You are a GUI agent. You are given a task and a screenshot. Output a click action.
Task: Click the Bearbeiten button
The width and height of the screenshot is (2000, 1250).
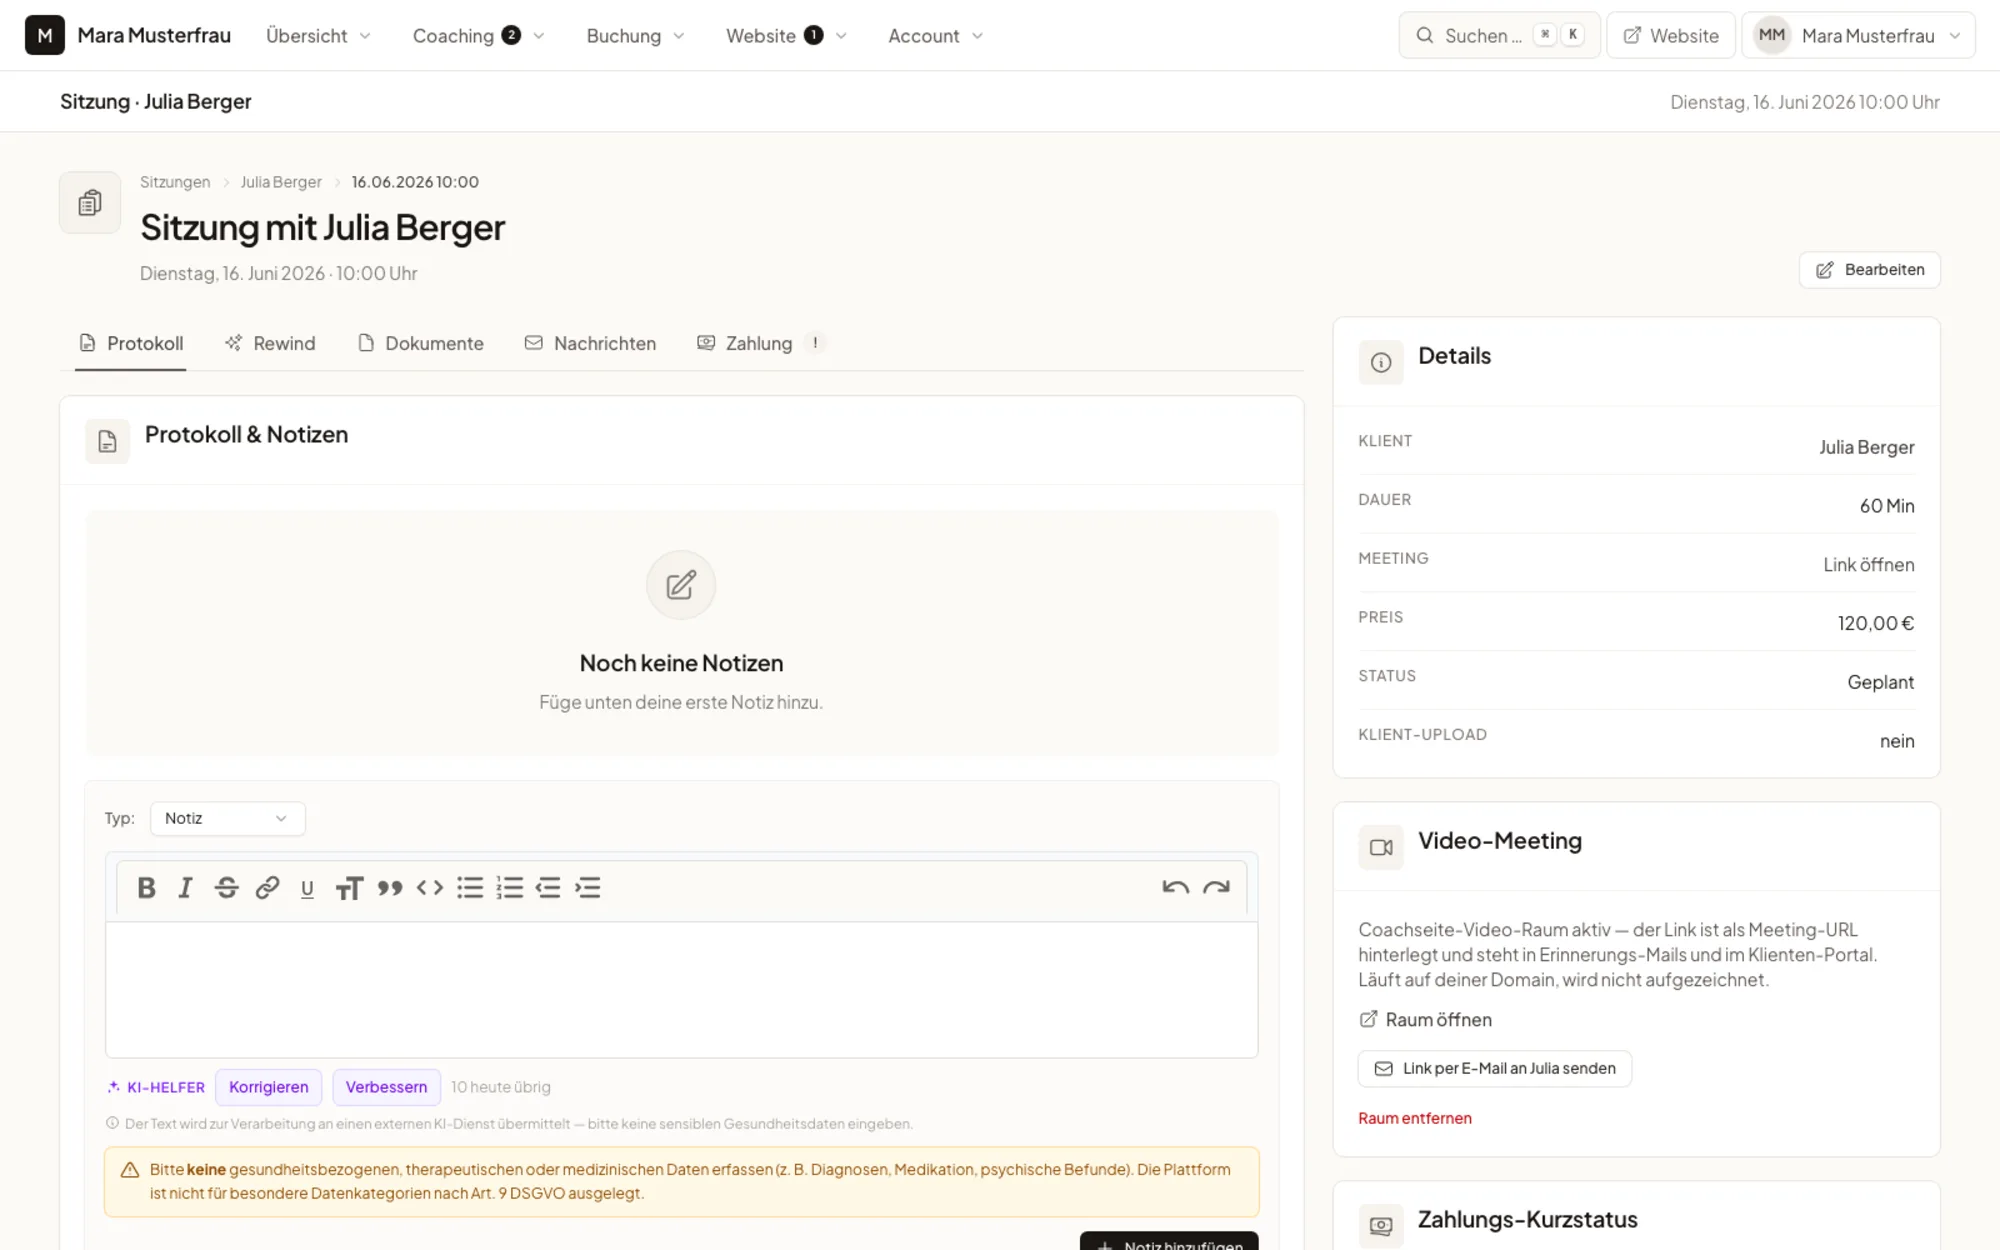pyautogui.click(x=1869, y=270)
